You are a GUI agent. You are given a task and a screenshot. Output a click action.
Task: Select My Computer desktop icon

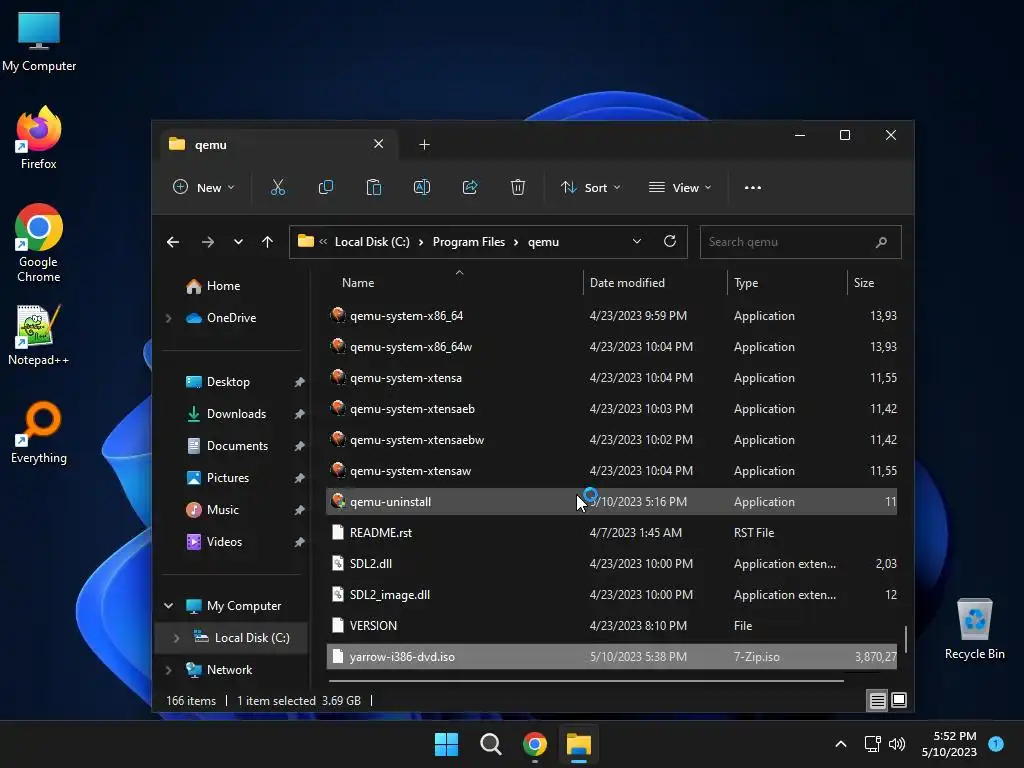pos(39,41)
